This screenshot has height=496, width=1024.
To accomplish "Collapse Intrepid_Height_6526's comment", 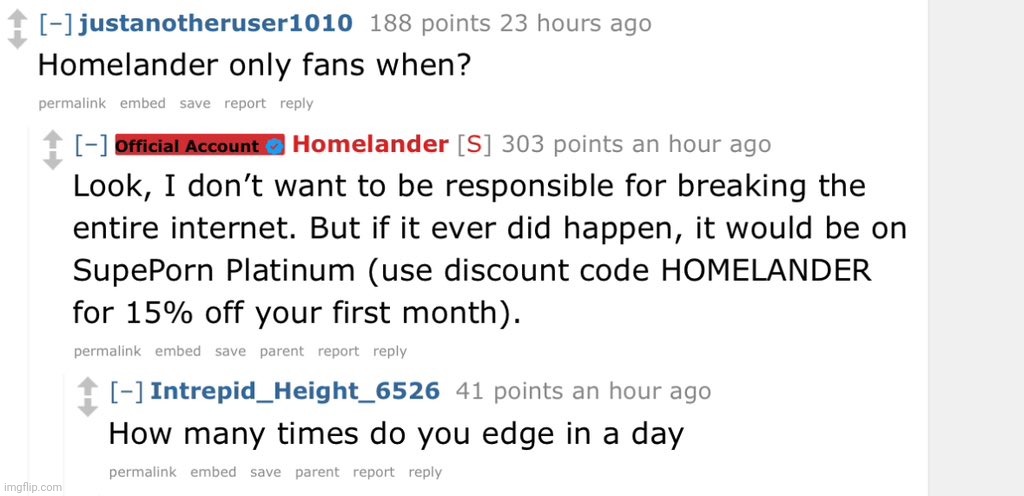I will tap(127, 391).
